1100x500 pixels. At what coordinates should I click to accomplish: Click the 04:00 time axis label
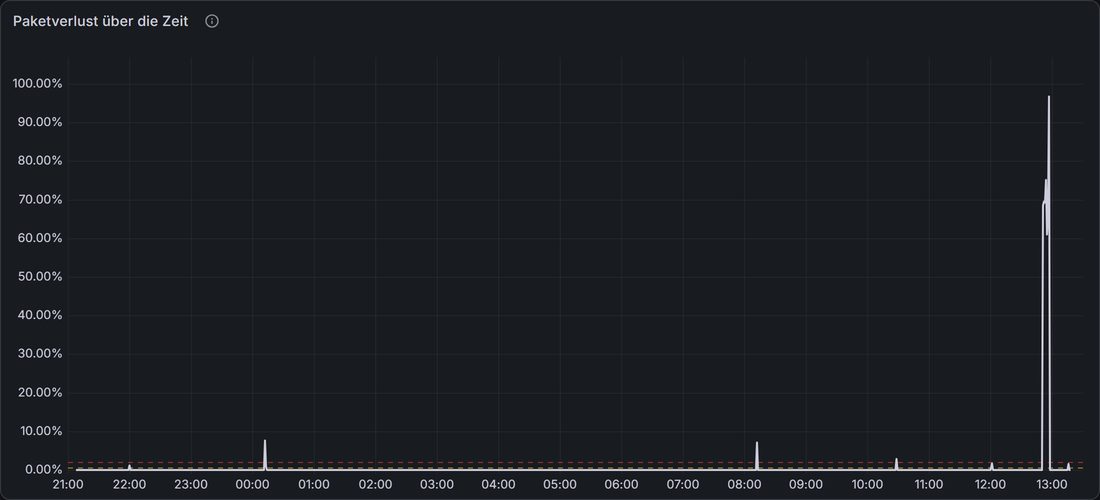(498, 485)
